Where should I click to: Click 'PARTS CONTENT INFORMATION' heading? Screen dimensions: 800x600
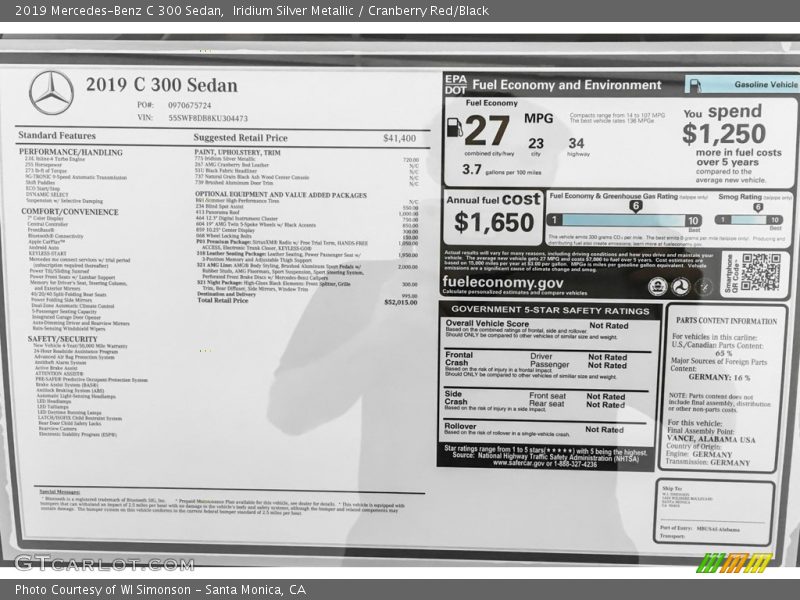coord(727,321)
